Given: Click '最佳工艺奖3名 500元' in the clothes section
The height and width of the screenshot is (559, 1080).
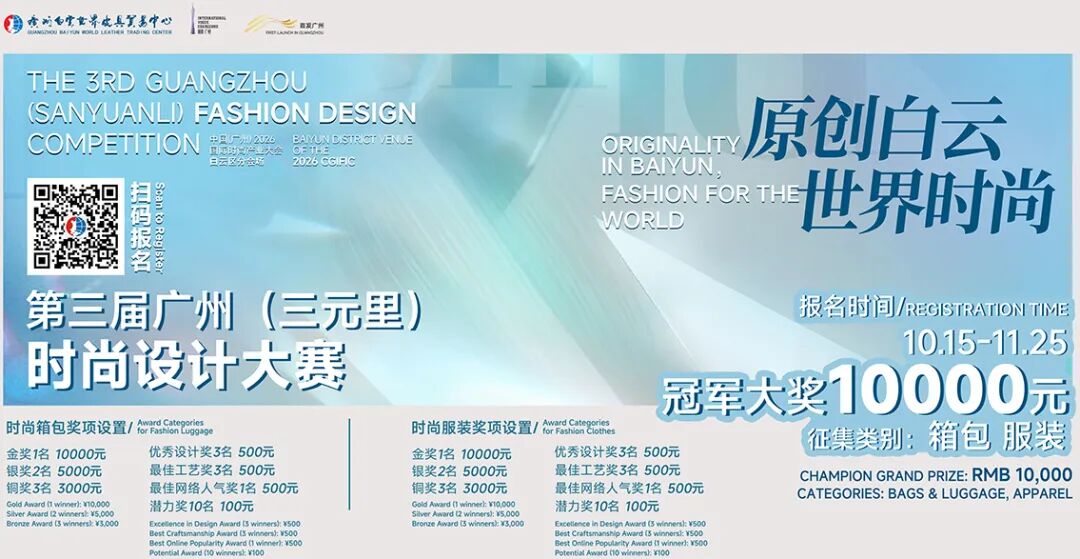Looking at the screenshot, I should 617,471.
